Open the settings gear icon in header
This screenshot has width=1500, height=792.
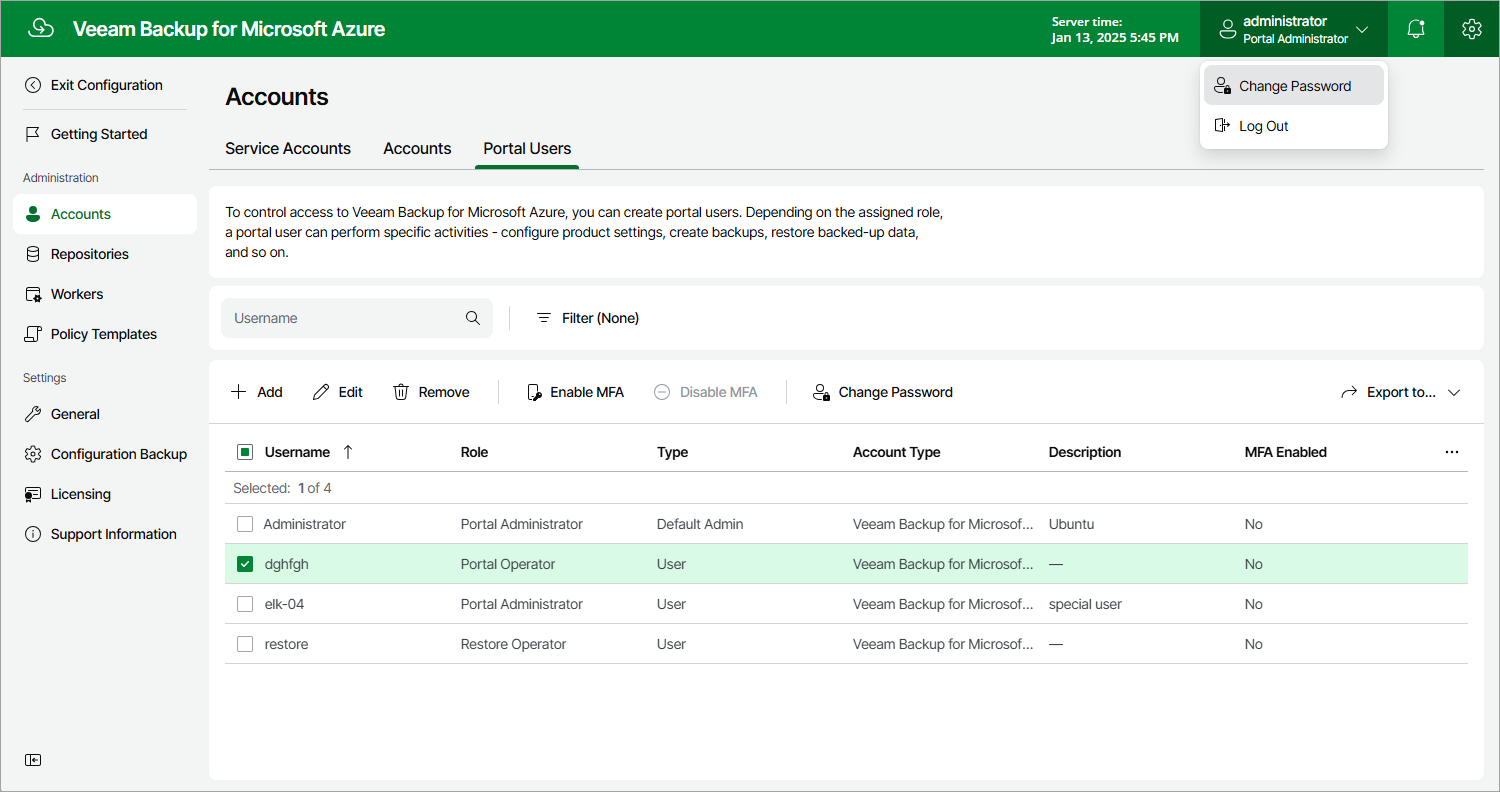[1471, 29]
